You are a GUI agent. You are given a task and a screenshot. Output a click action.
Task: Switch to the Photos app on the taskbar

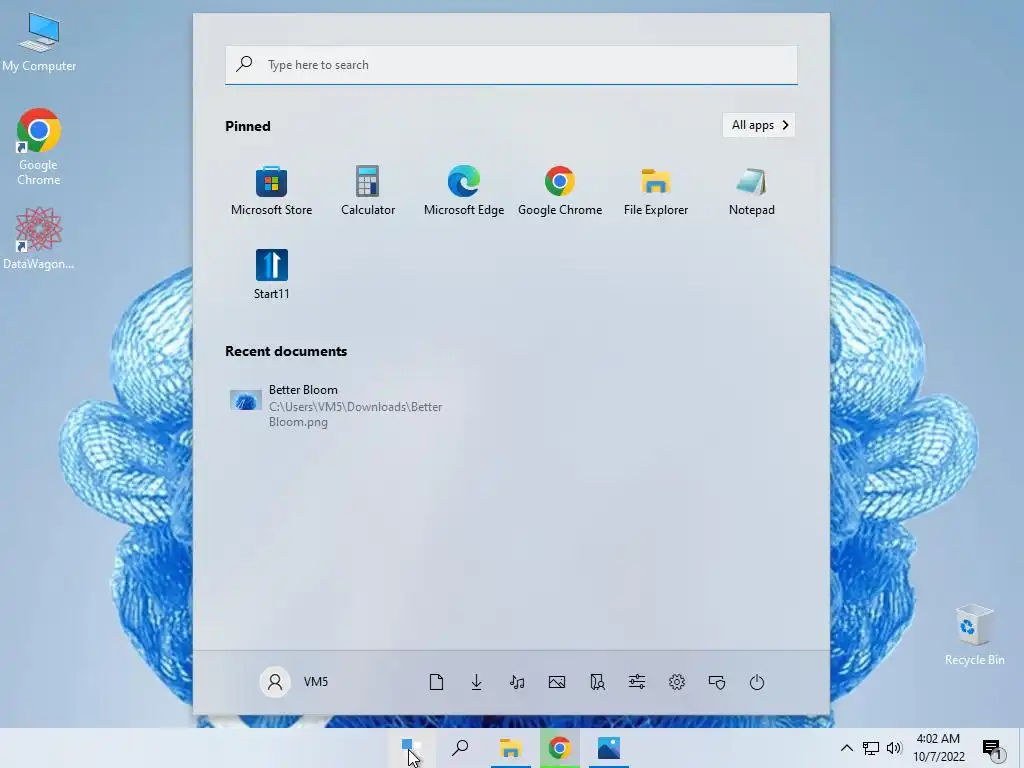click(609, 748)
